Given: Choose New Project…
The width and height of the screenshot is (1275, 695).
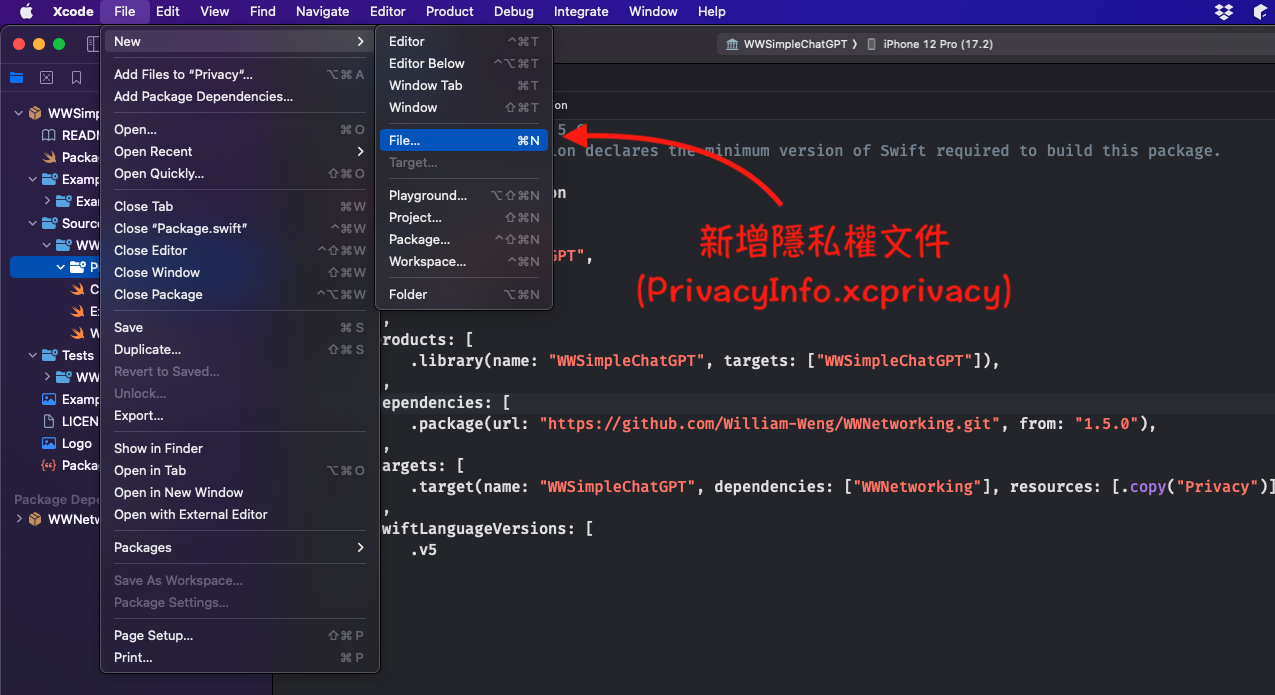Looking at the screenshot, I should pyautogui.click(x=464, y=217).
